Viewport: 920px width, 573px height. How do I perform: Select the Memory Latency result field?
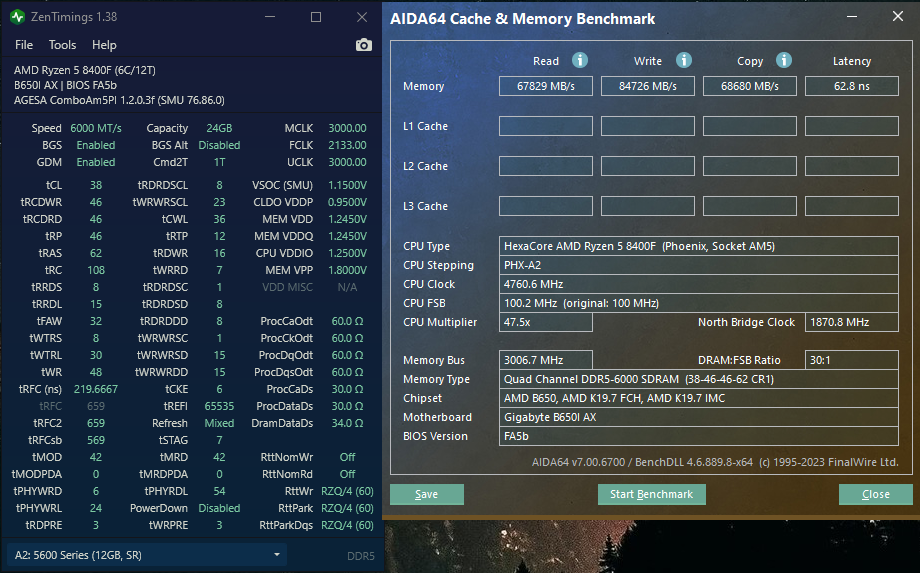click(851, 86)
